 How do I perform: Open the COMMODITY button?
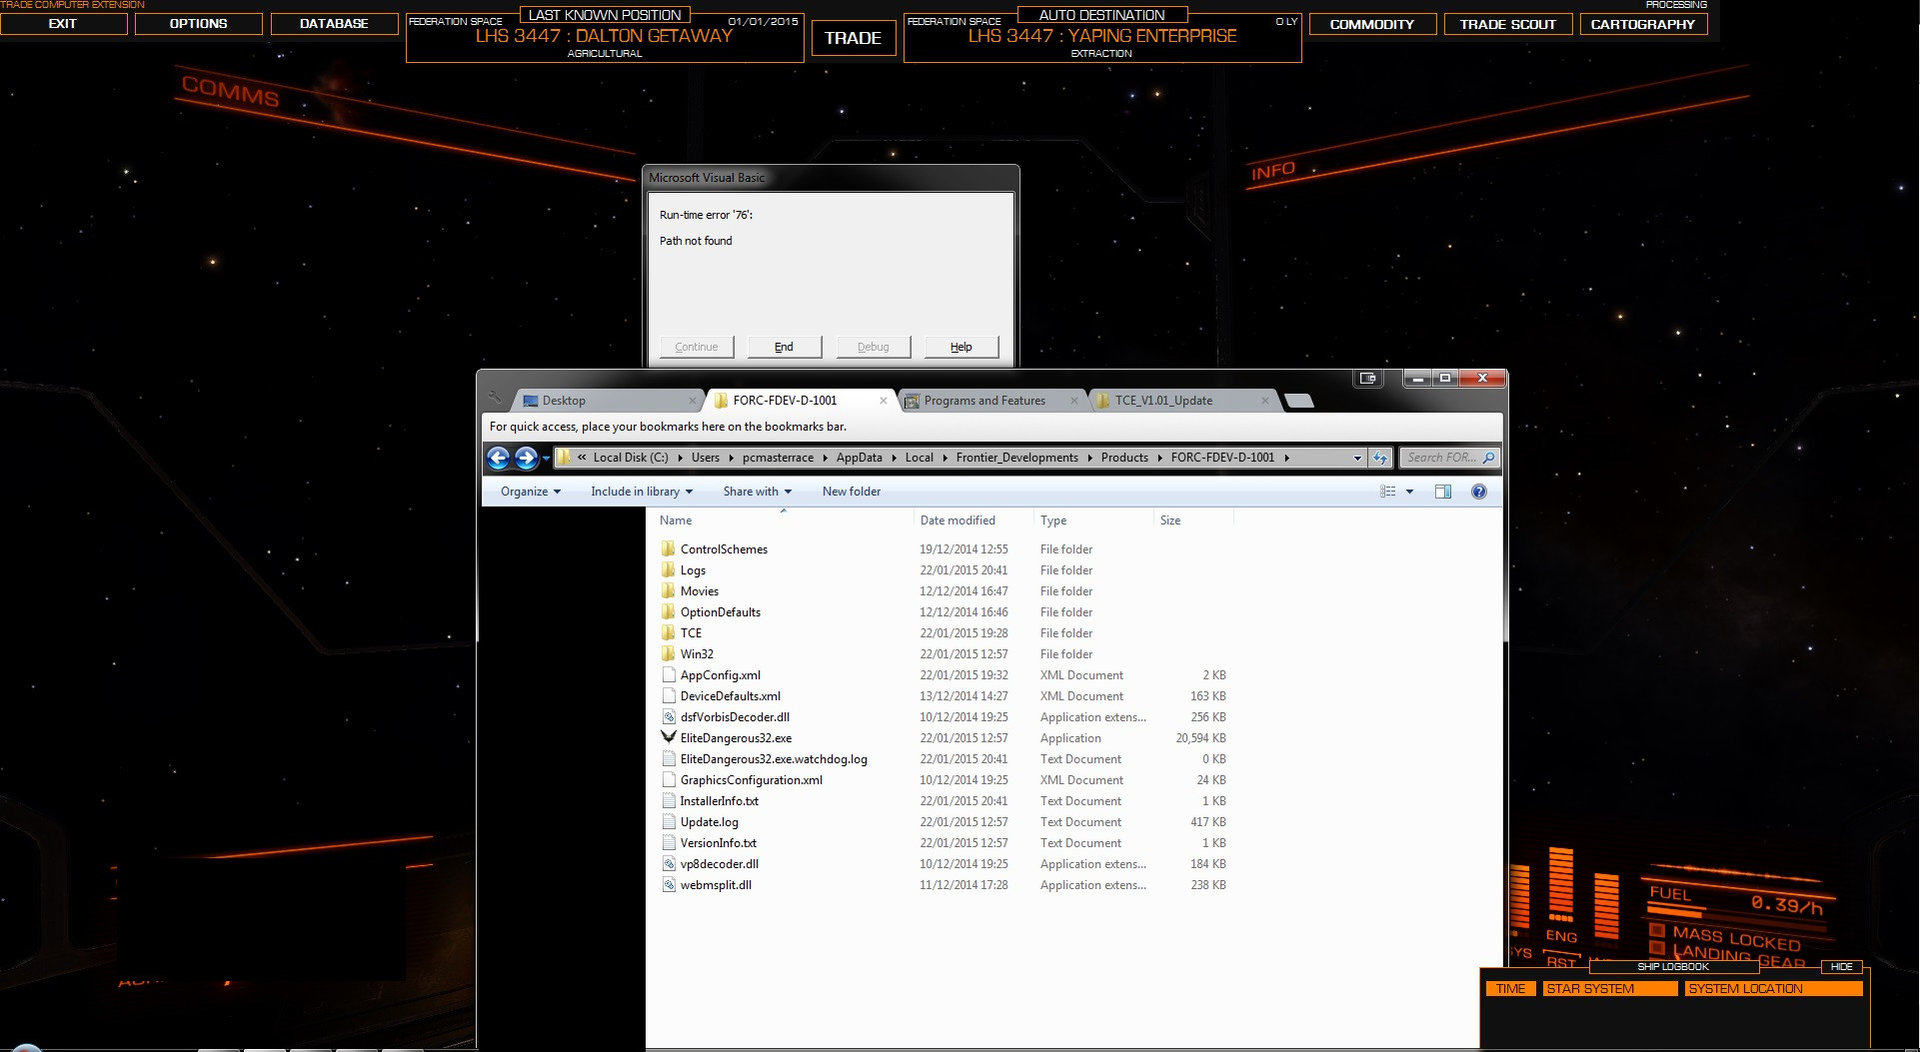tap(1372, 24)
